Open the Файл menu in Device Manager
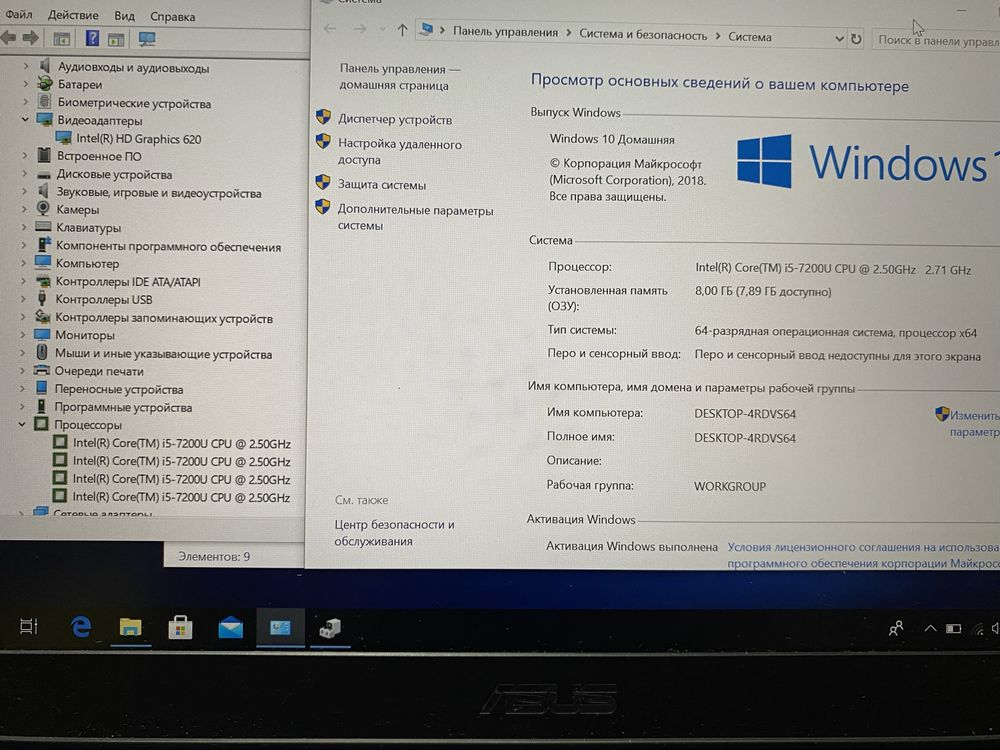 tap(18, 14)
